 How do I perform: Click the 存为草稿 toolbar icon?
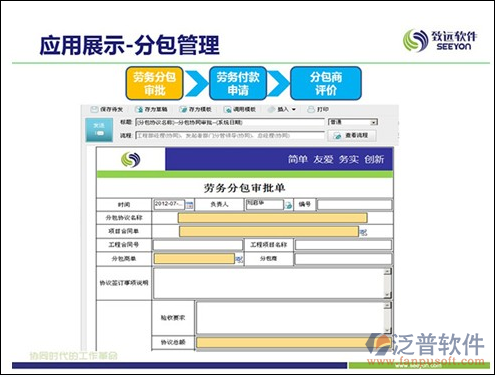point(139,109)
